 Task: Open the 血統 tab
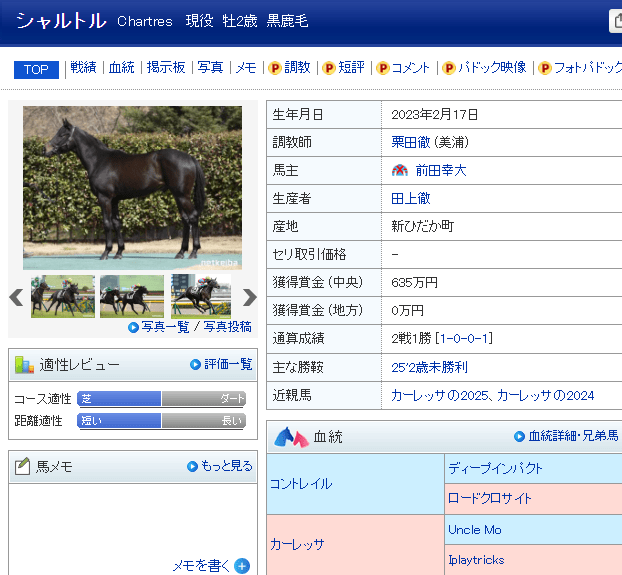pyautogui.click(x=122, y=67)
